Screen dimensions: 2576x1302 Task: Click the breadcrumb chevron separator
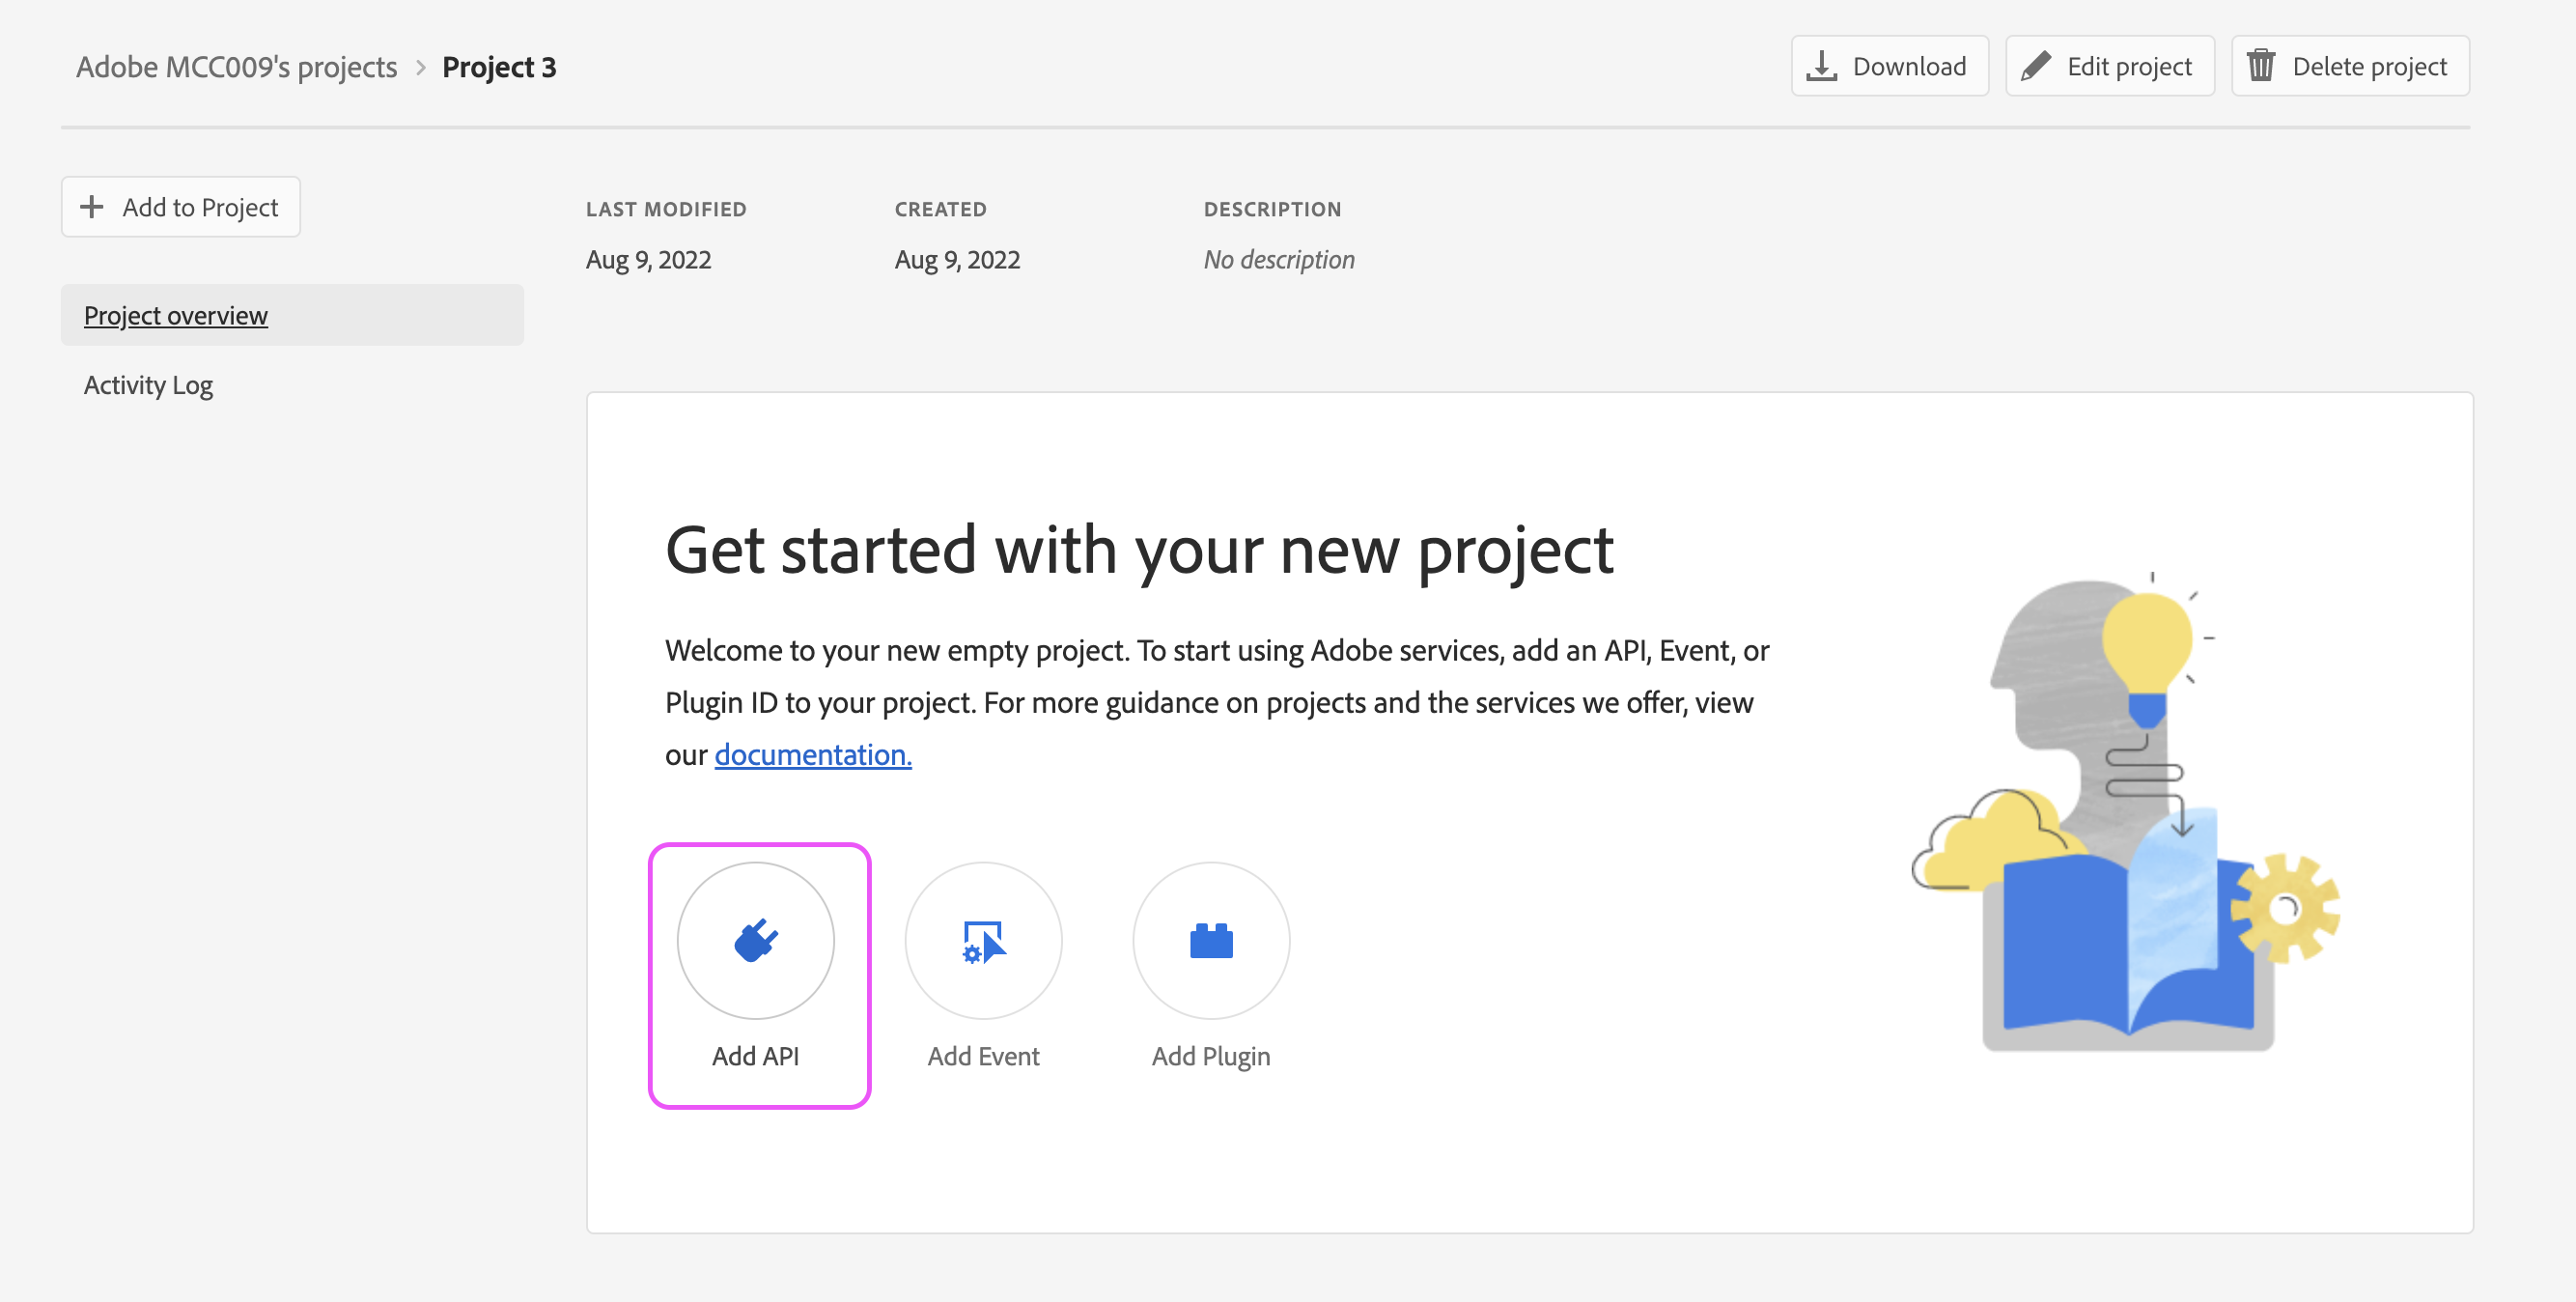point(420,67)
